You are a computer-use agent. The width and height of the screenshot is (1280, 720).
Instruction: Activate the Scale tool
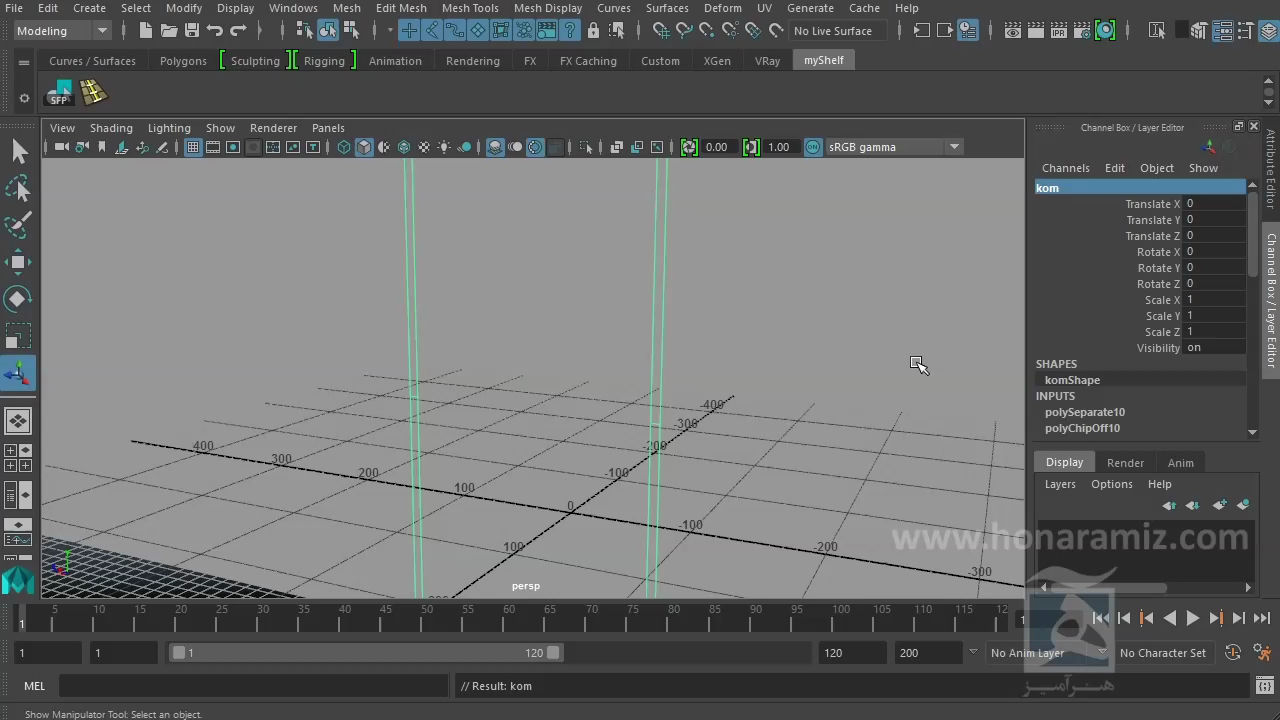pyautogui.click(x=18, y=336)
